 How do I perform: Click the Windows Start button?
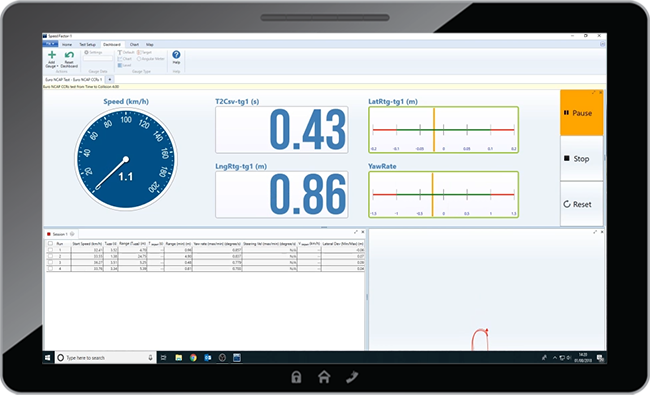(x=48, y=357)
